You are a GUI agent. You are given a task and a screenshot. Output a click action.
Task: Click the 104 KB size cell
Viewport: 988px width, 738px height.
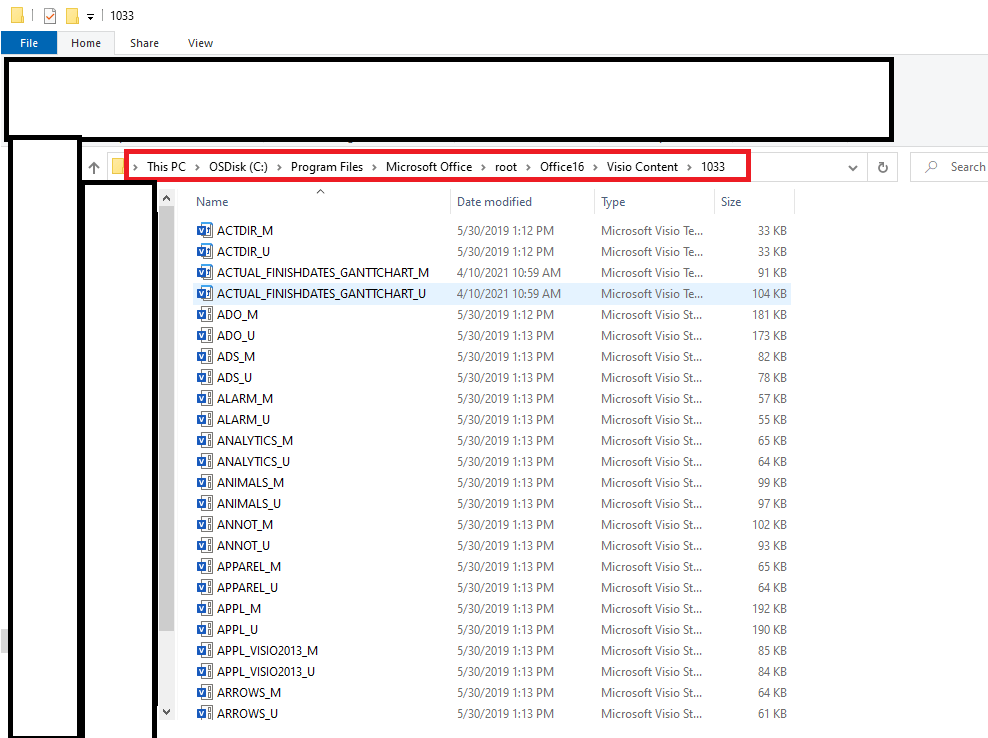coord(769,294)
